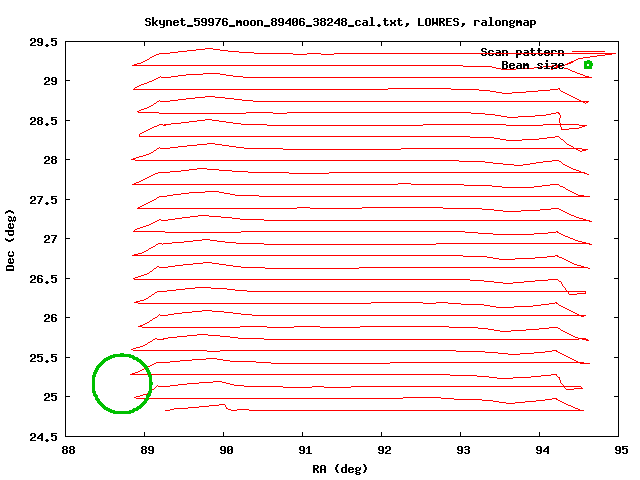The image size is (640, 480).
Task: Click the y-axis tick label 27.5
Action: tap(43, 200)
